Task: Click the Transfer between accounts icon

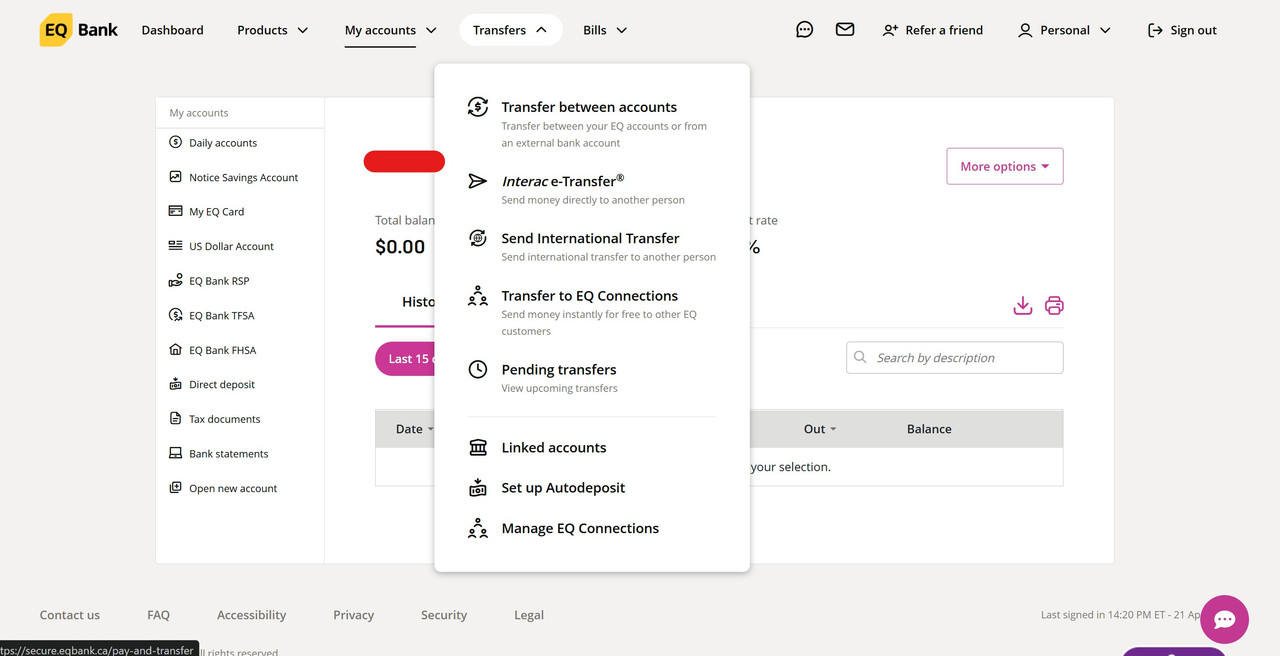Action: pos(478,107)
